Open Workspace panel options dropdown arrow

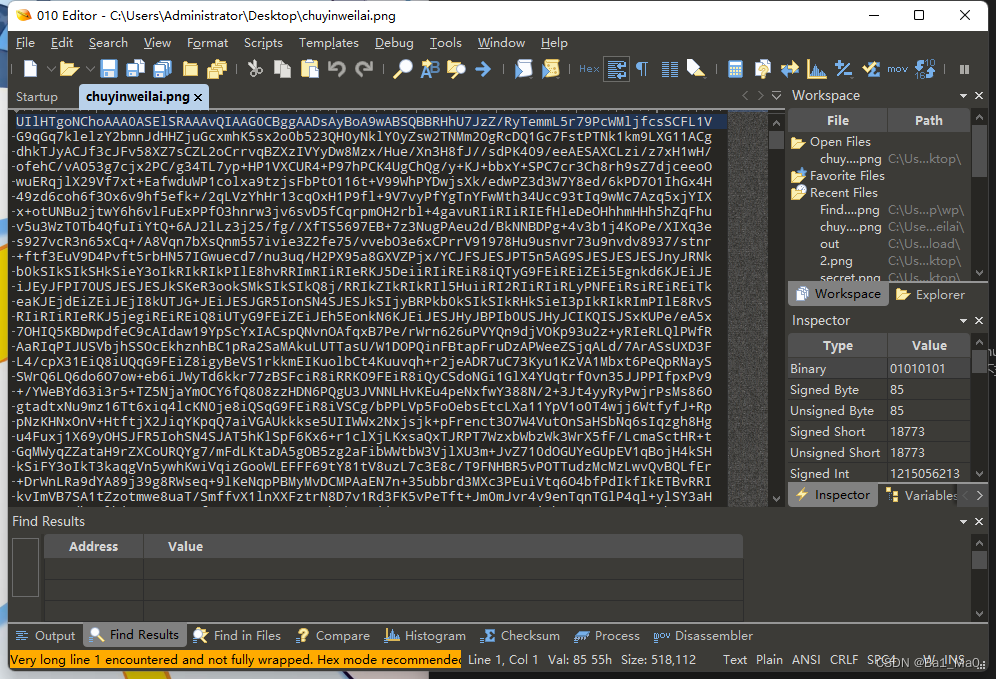click(963, 95)
